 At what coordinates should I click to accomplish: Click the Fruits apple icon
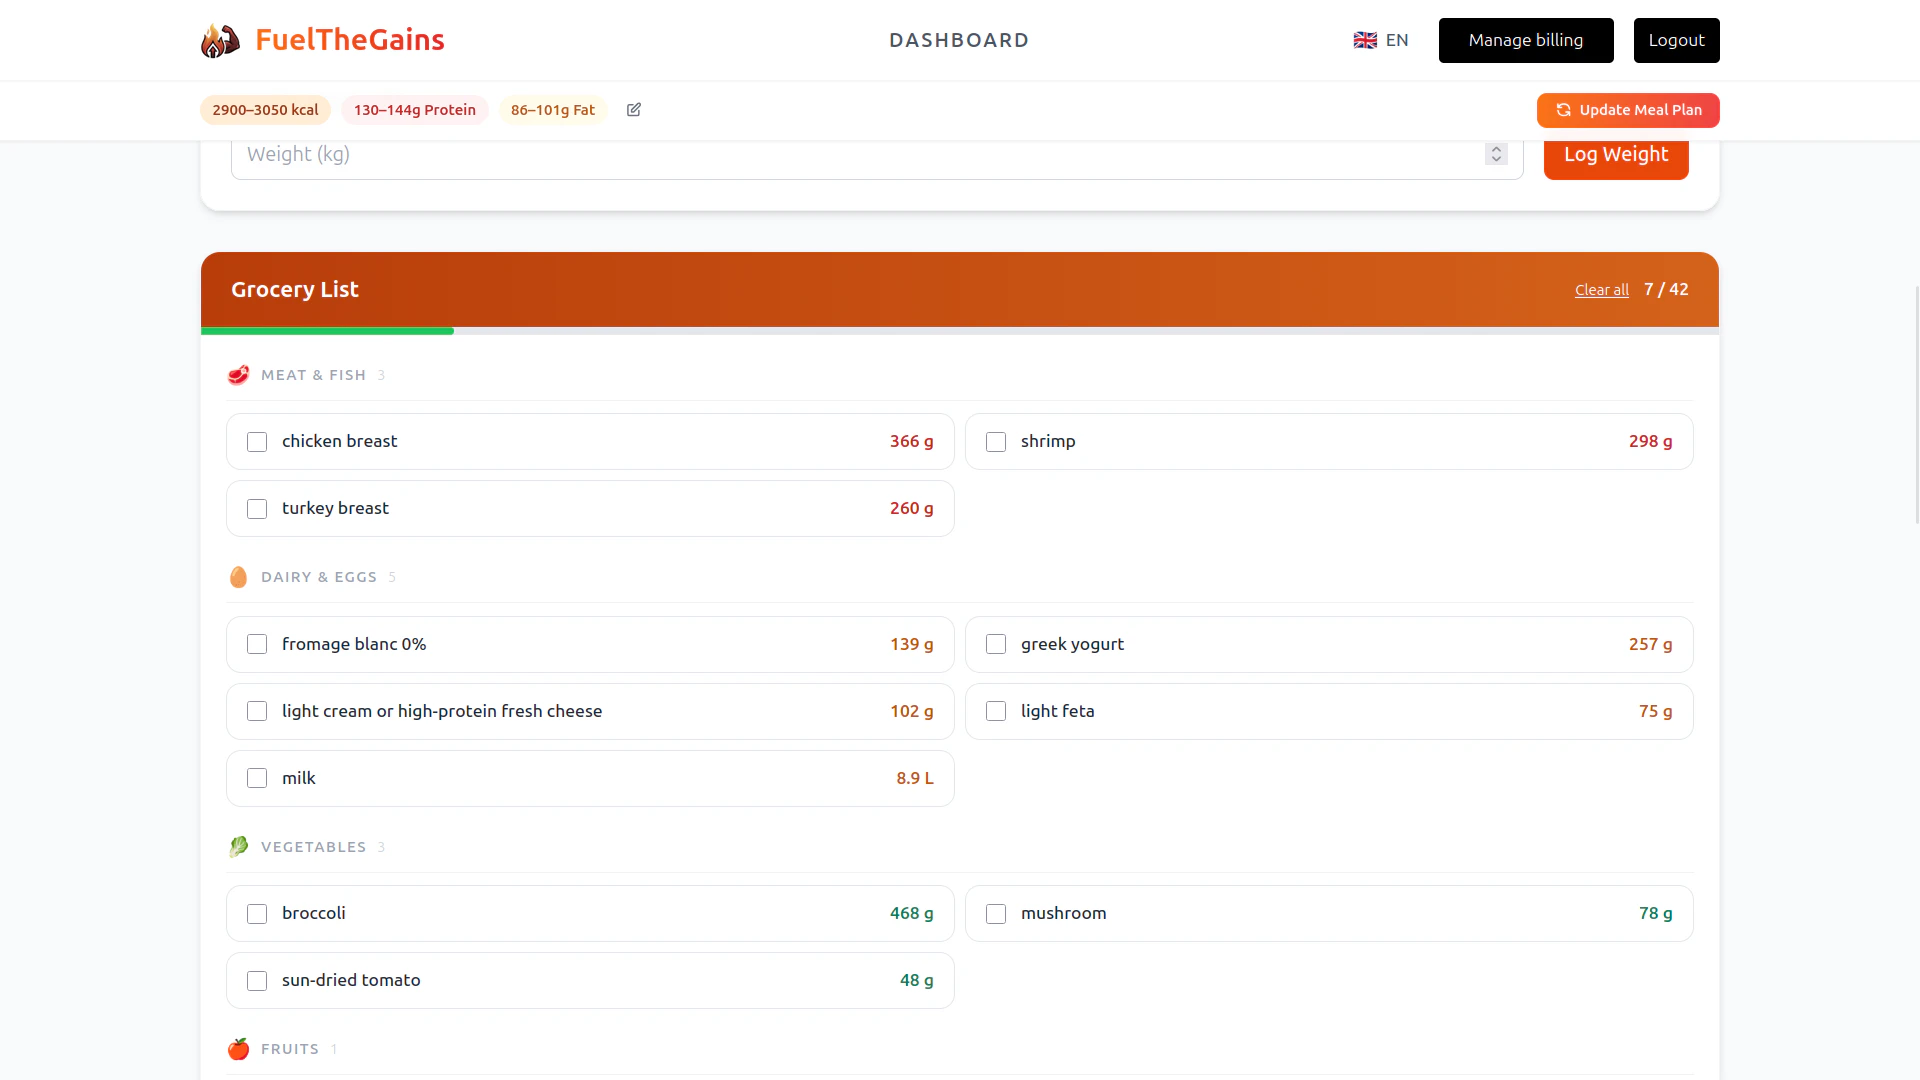coord(238,1049)
